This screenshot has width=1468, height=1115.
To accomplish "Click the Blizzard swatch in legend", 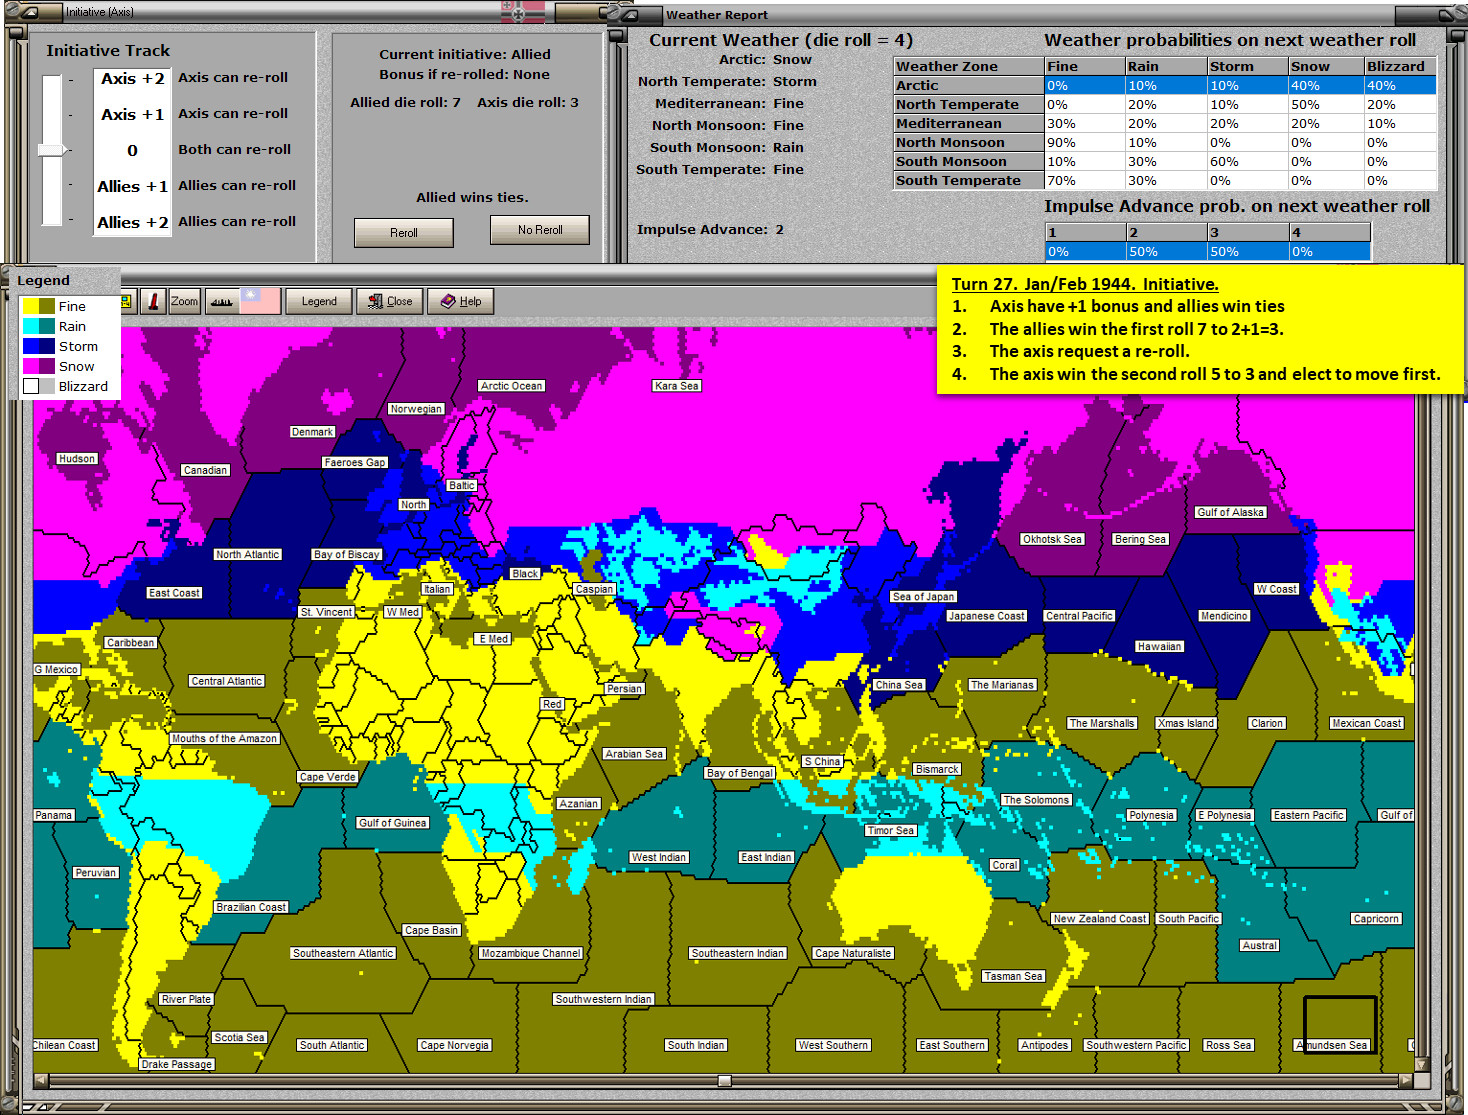I will point(39,386).
